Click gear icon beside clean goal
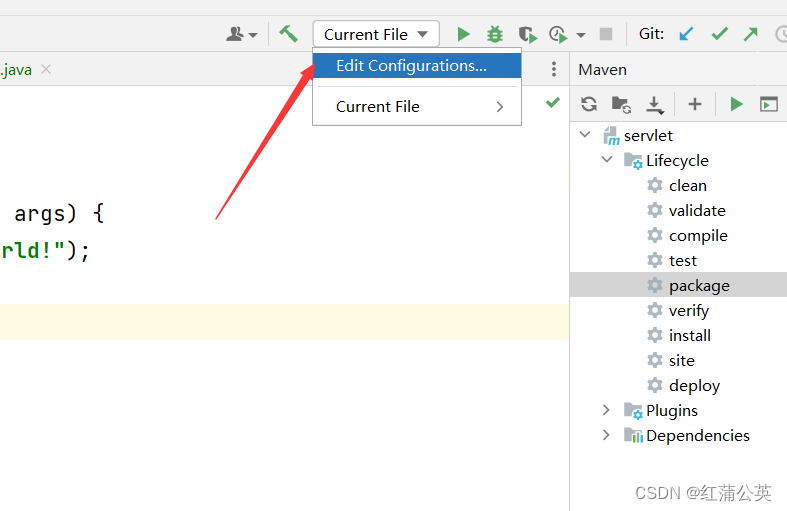The width and height of the screenshot is (787, 511). [x=654, y=185]
